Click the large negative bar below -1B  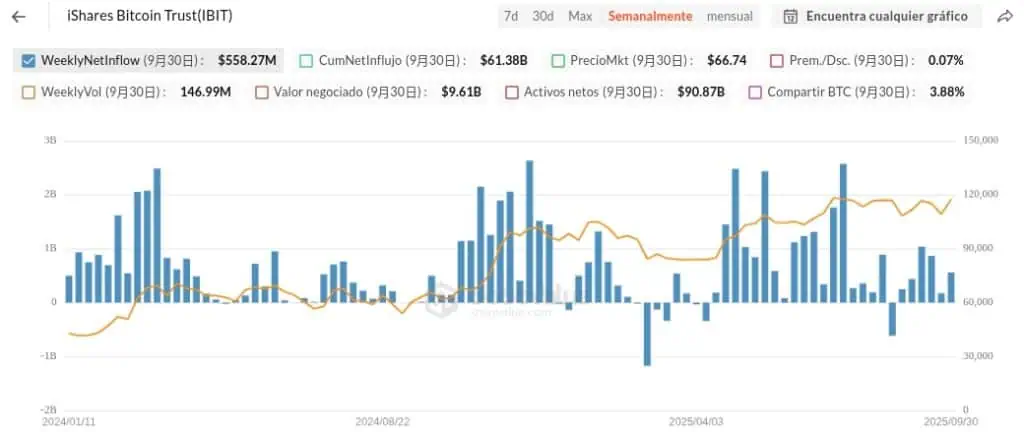(x=647, y=334)
